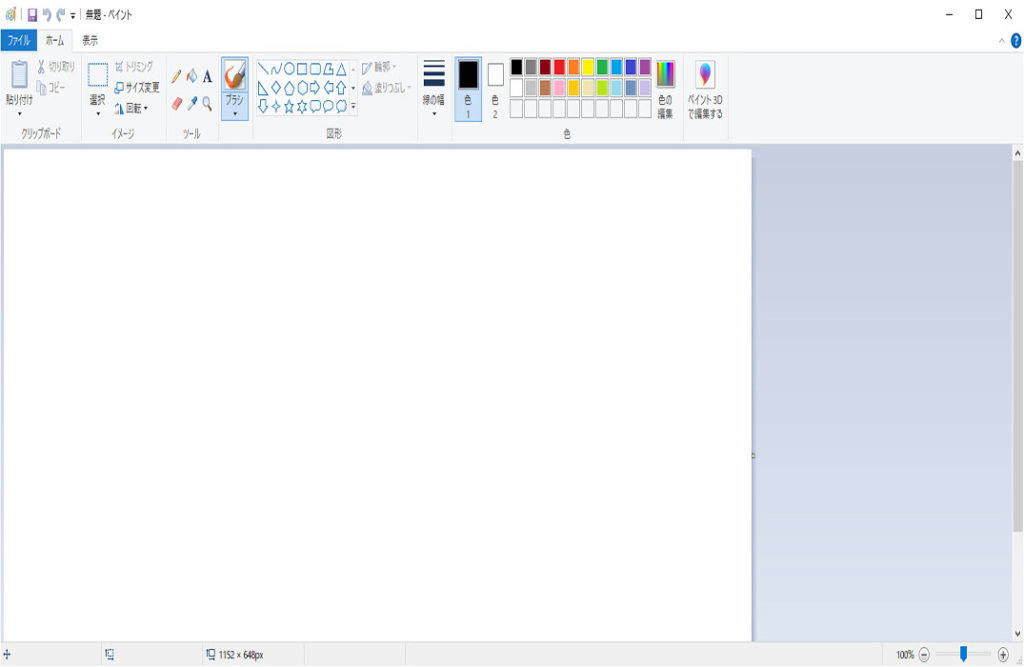Open the 線の幅 line width dropdown
Viewport: 1024px width, 667px height.
click(x=433, y=90)
